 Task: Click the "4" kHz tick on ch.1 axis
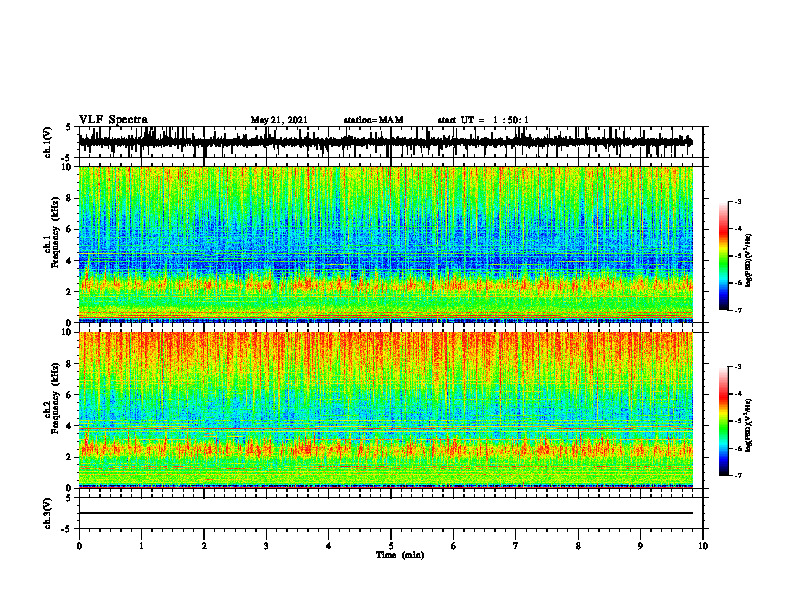(70, 261)
